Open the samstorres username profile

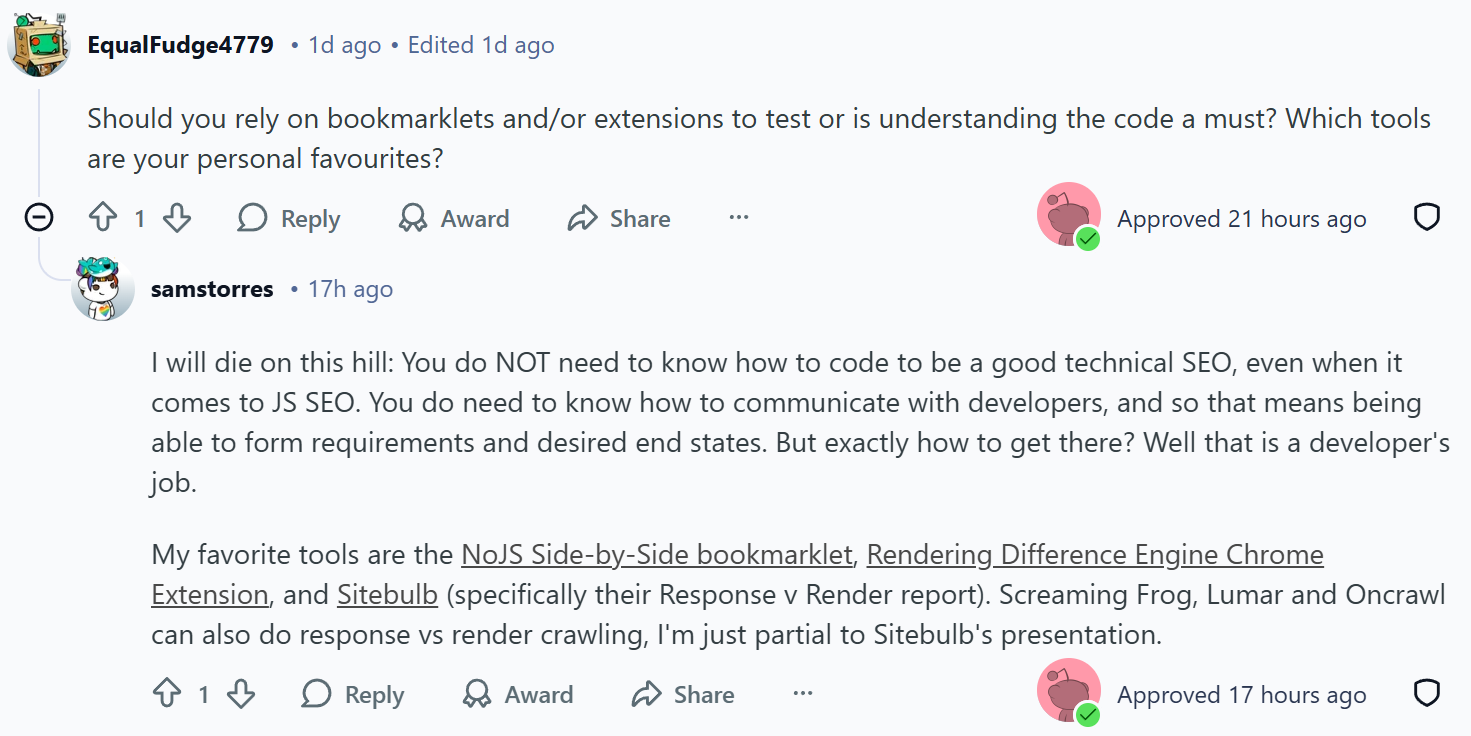tap(212, 289)
